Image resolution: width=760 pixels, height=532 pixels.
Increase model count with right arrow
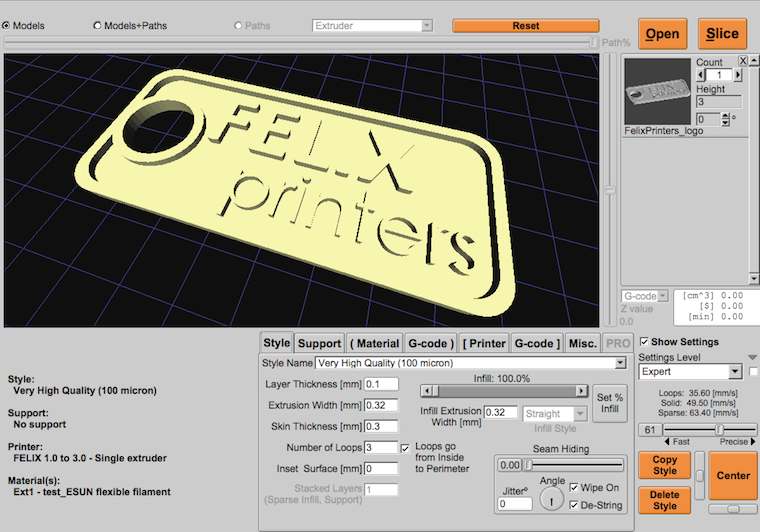pos(738,75)
